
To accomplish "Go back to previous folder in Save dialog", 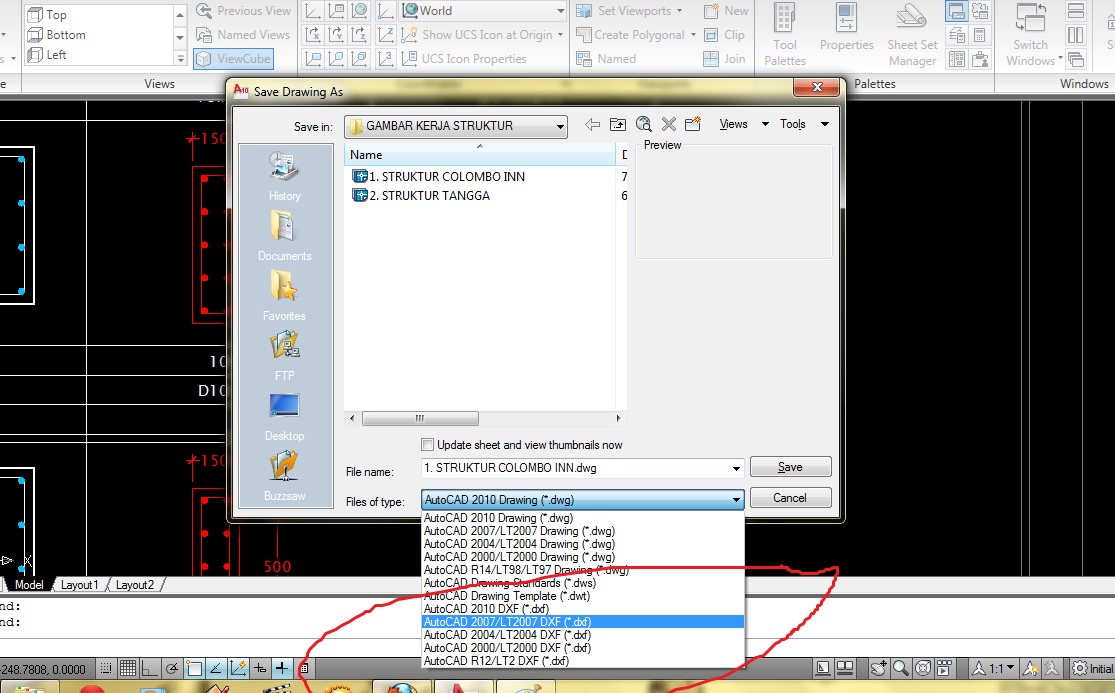I will coord(592,124).
